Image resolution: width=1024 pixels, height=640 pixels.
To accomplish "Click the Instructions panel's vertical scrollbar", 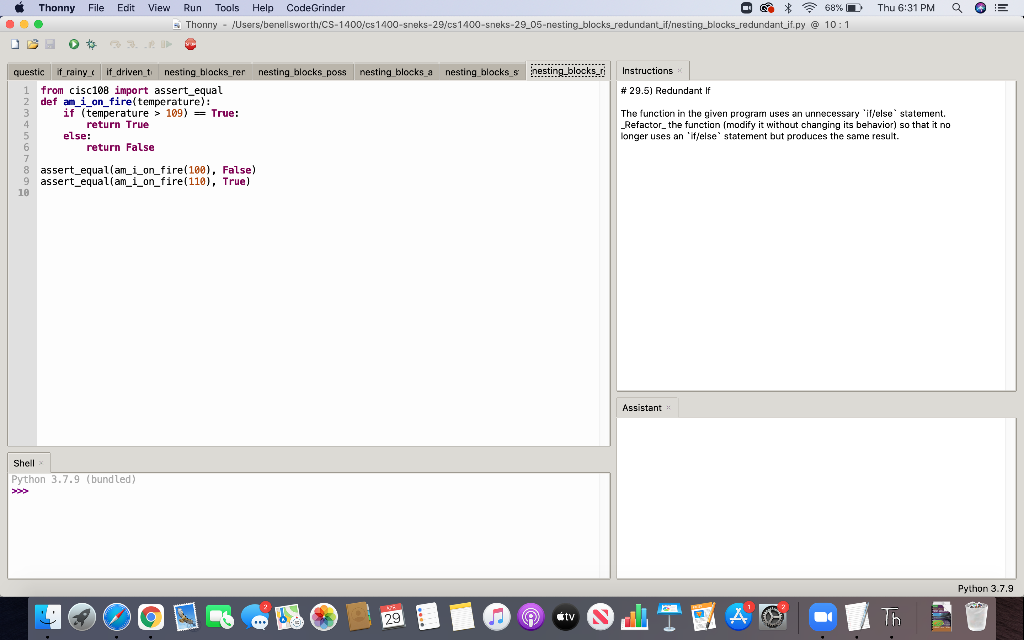I will pos(1011,236).
